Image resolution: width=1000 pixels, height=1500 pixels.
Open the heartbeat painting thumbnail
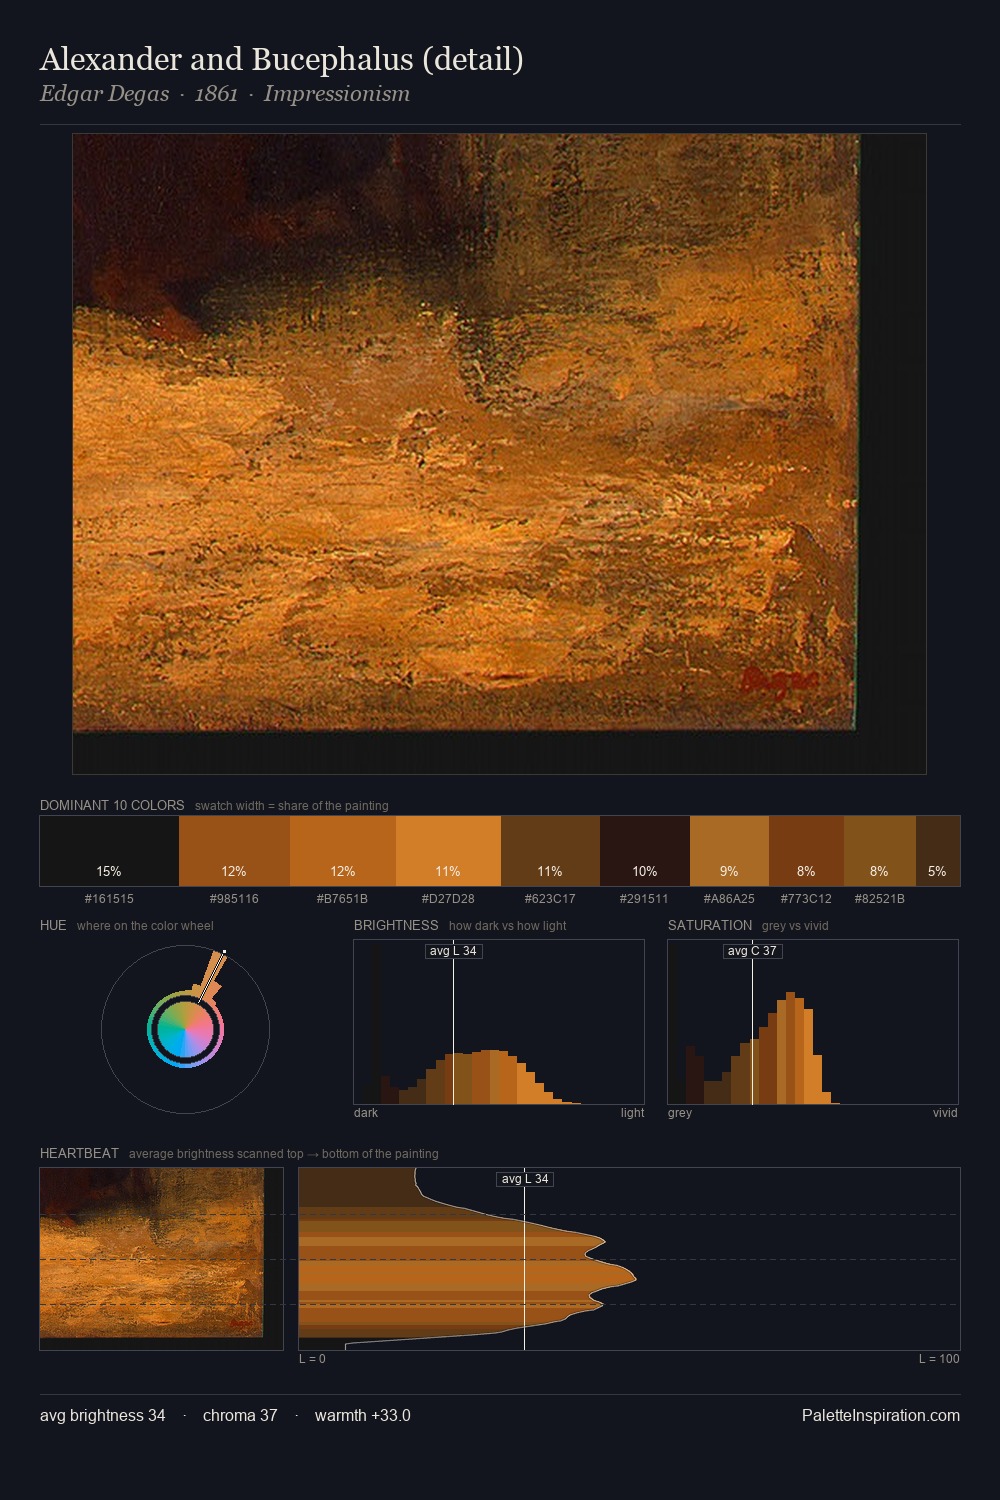pyautogui.click(x=161, y=1259)
